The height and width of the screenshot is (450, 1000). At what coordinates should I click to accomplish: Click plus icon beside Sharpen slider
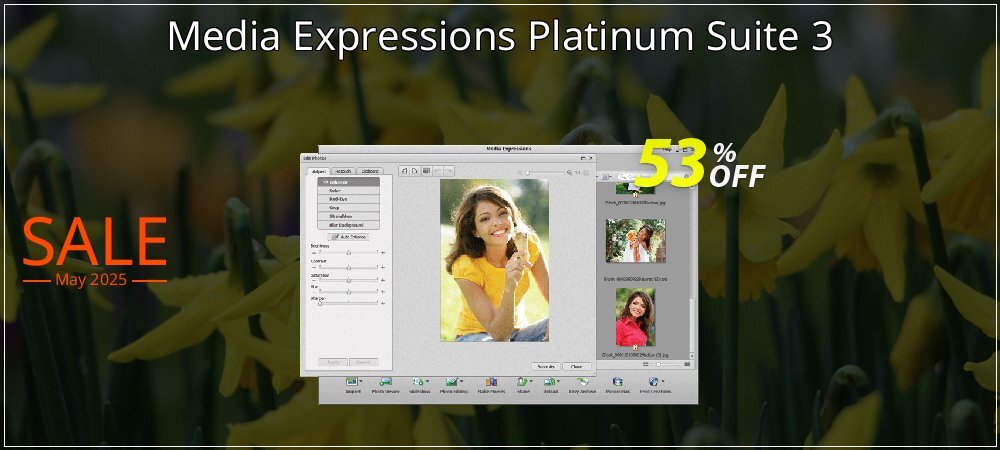tap(383, 303)
